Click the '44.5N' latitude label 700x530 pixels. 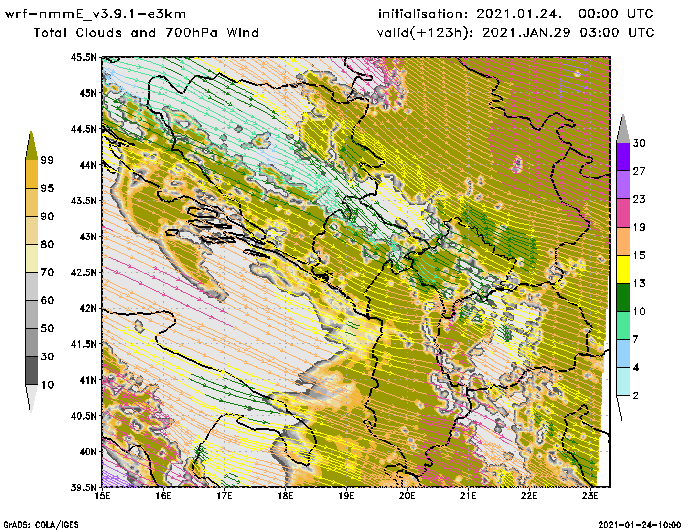point(83,129)
